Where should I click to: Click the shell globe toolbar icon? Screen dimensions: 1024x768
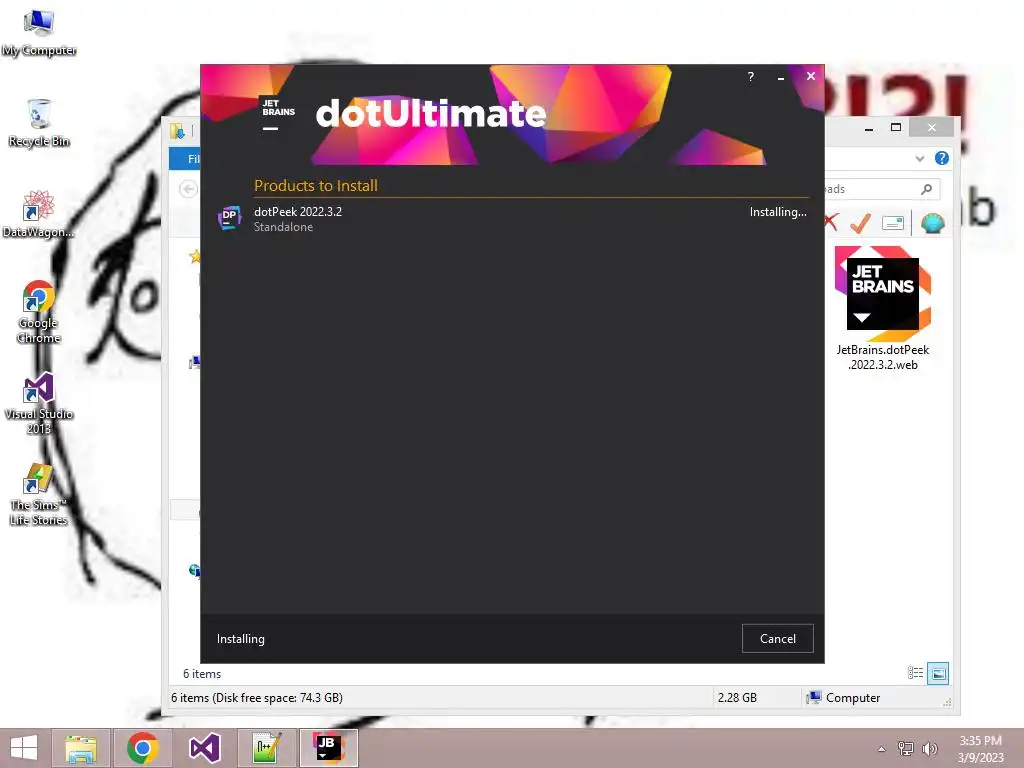click(x=933, y=223)
